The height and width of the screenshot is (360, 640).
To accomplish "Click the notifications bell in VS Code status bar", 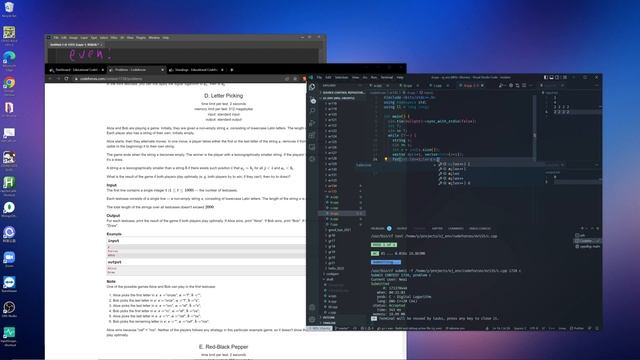I will coord(597,328).
